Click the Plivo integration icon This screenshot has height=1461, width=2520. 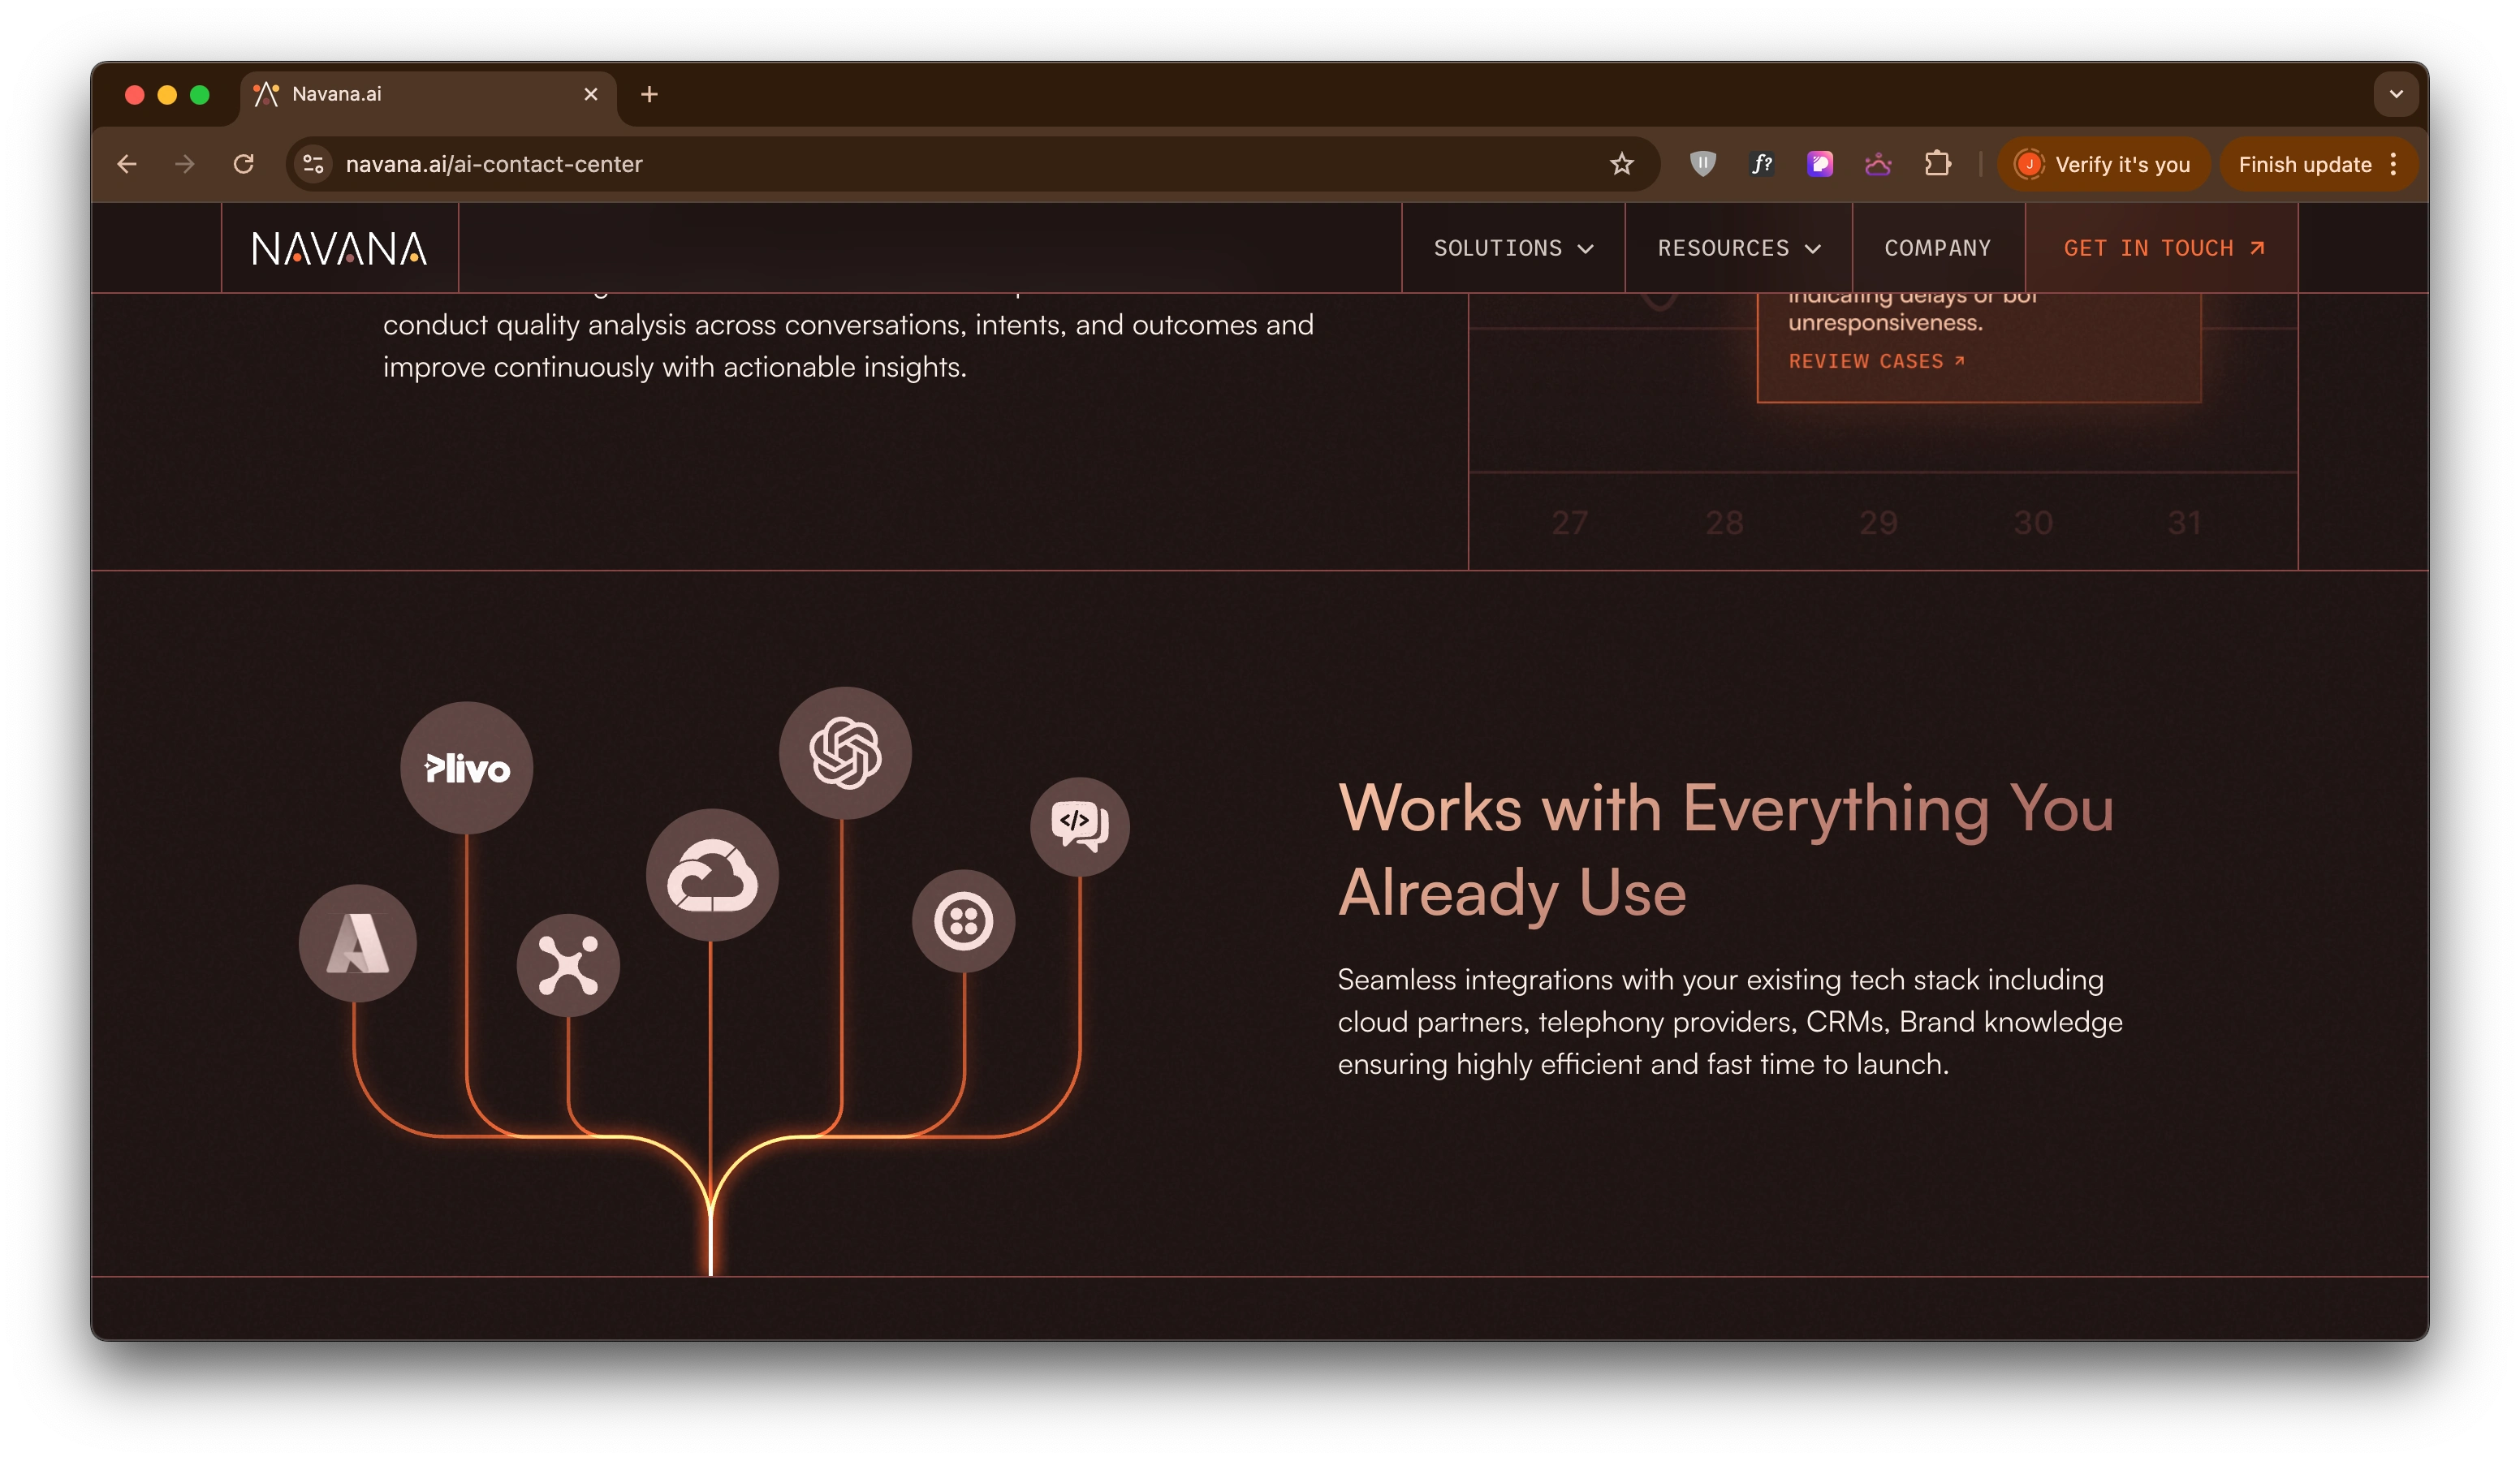click(x=466, y=768)
